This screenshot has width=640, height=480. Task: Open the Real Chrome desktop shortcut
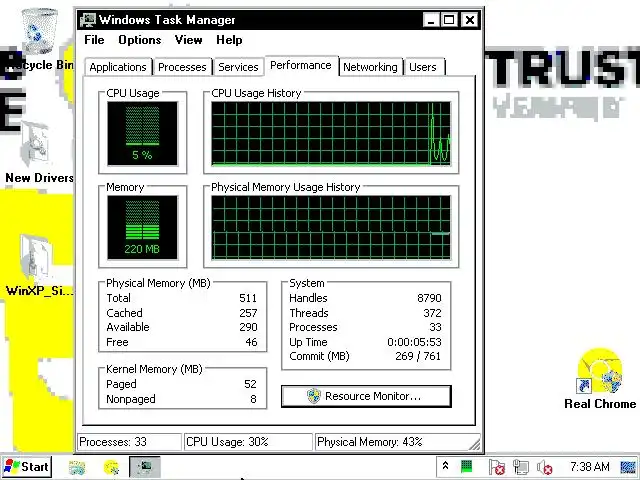pos(600,371)
